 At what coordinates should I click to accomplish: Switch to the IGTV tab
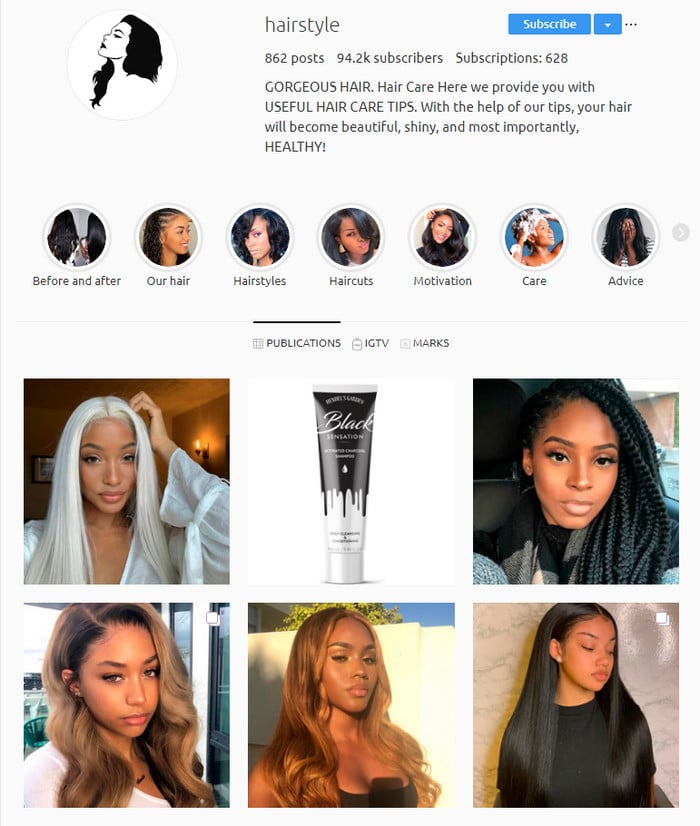point(370,343)
